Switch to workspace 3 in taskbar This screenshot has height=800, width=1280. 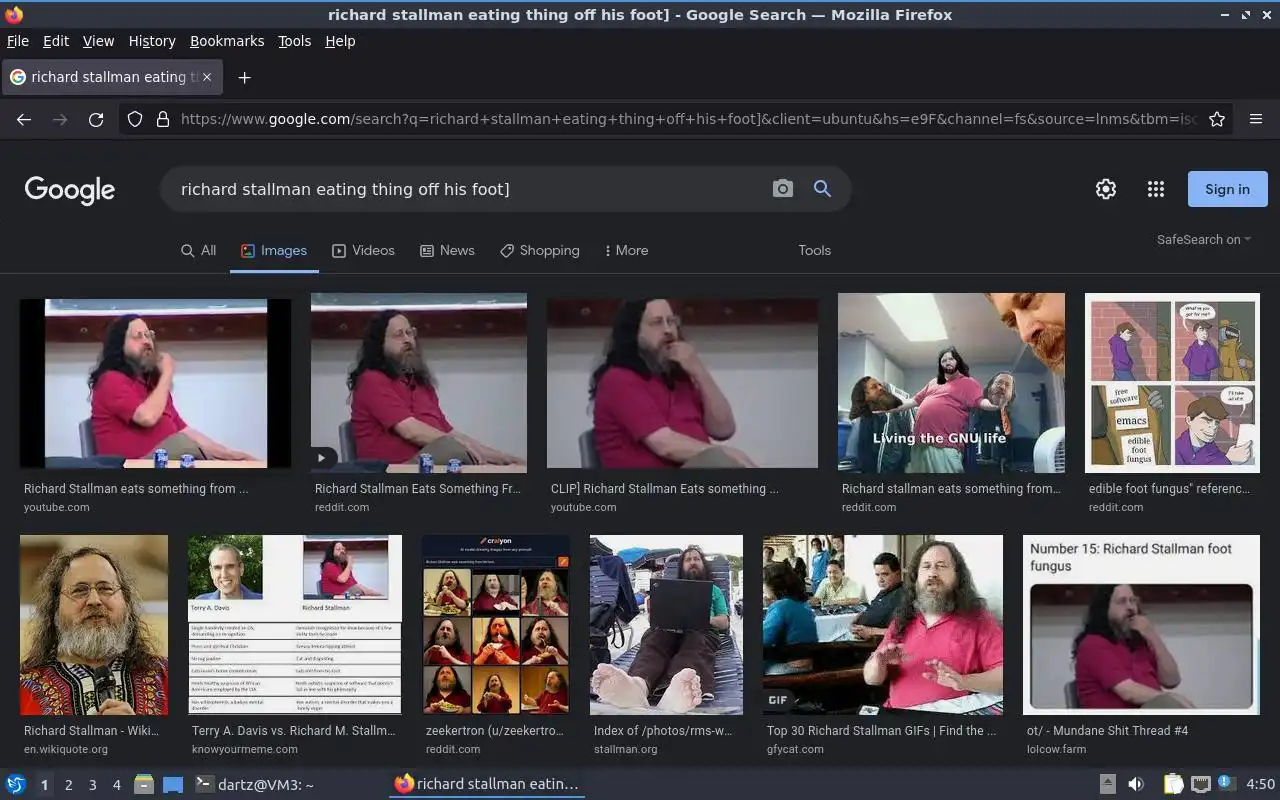point(93,785)
